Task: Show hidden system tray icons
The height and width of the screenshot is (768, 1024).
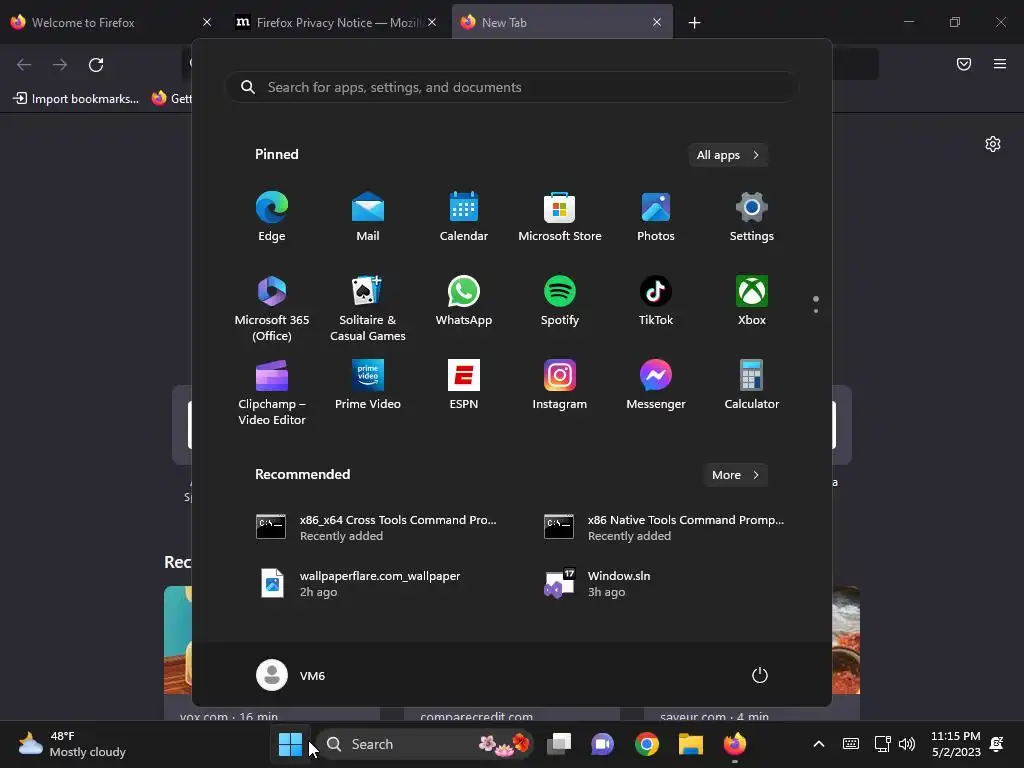Action: coord(819,744)
